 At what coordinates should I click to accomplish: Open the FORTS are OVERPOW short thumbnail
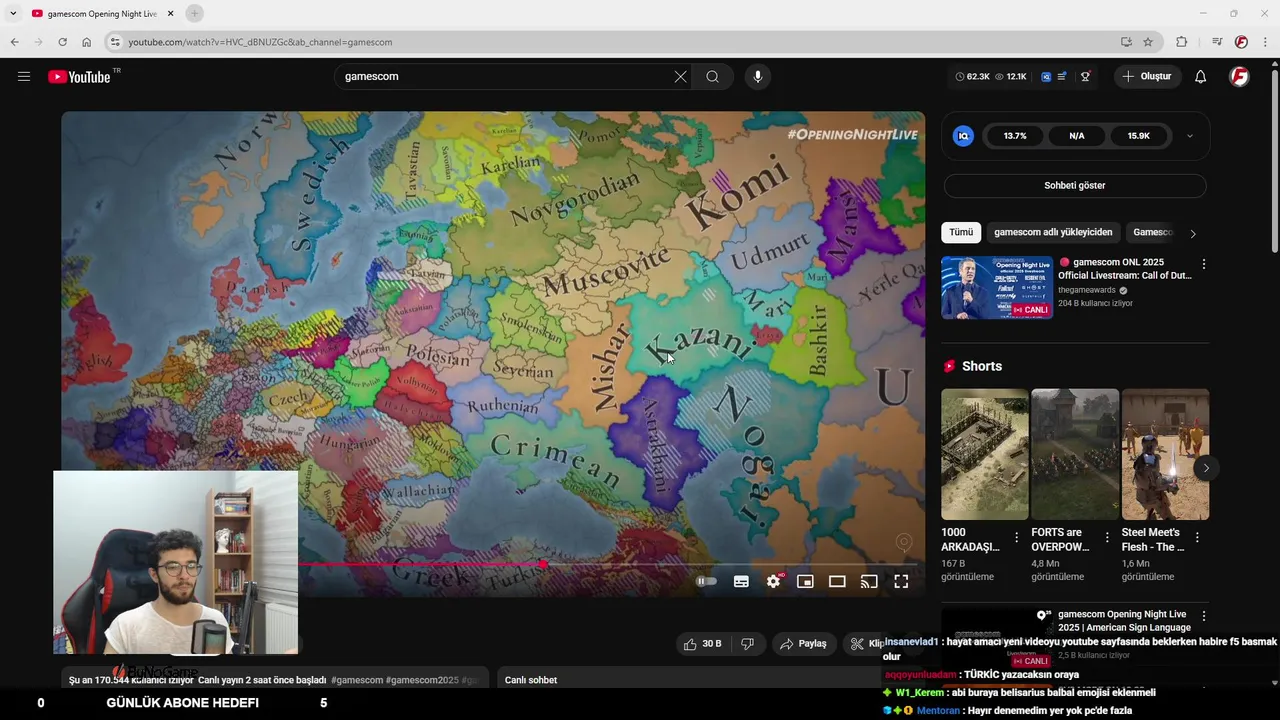[x=1075, y=454]
